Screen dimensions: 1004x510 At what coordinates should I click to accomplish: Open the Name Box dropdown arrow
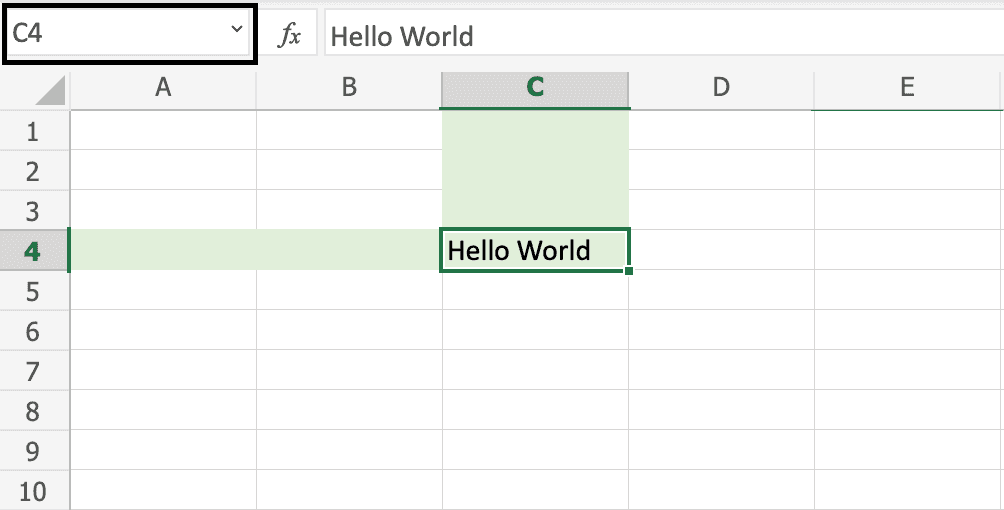237,31
